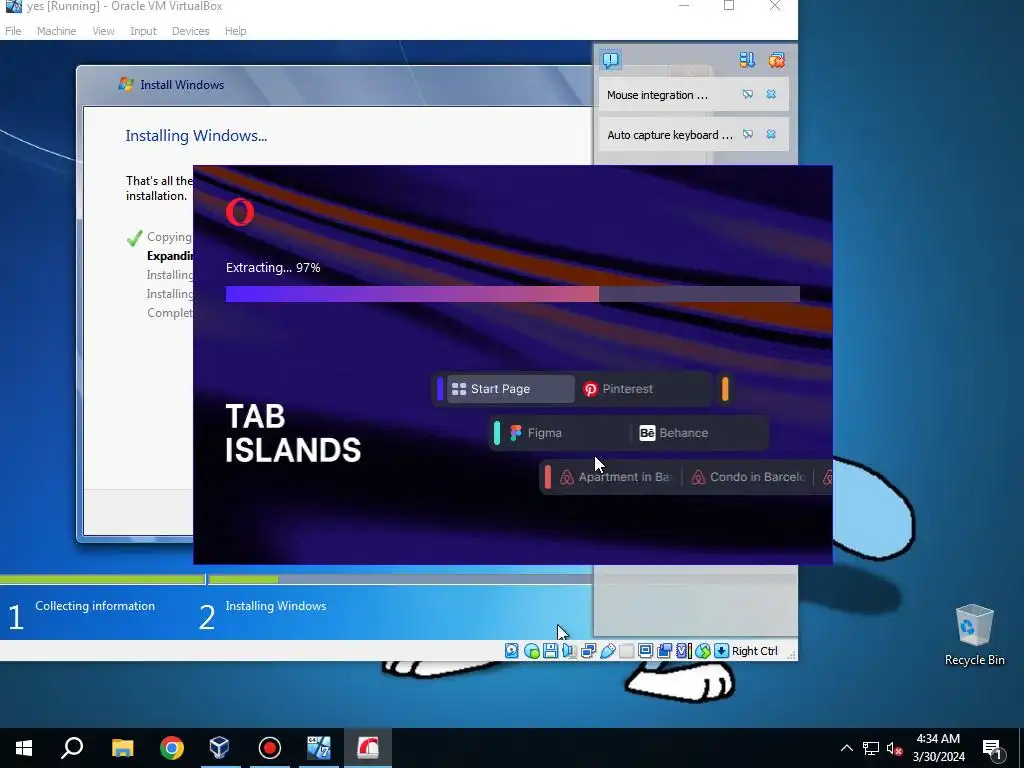This screenshot has width=1024, height=768.
Task: Click the TAB ISLANDS heading
Action: pyautogui.click(x=293, y=433)
